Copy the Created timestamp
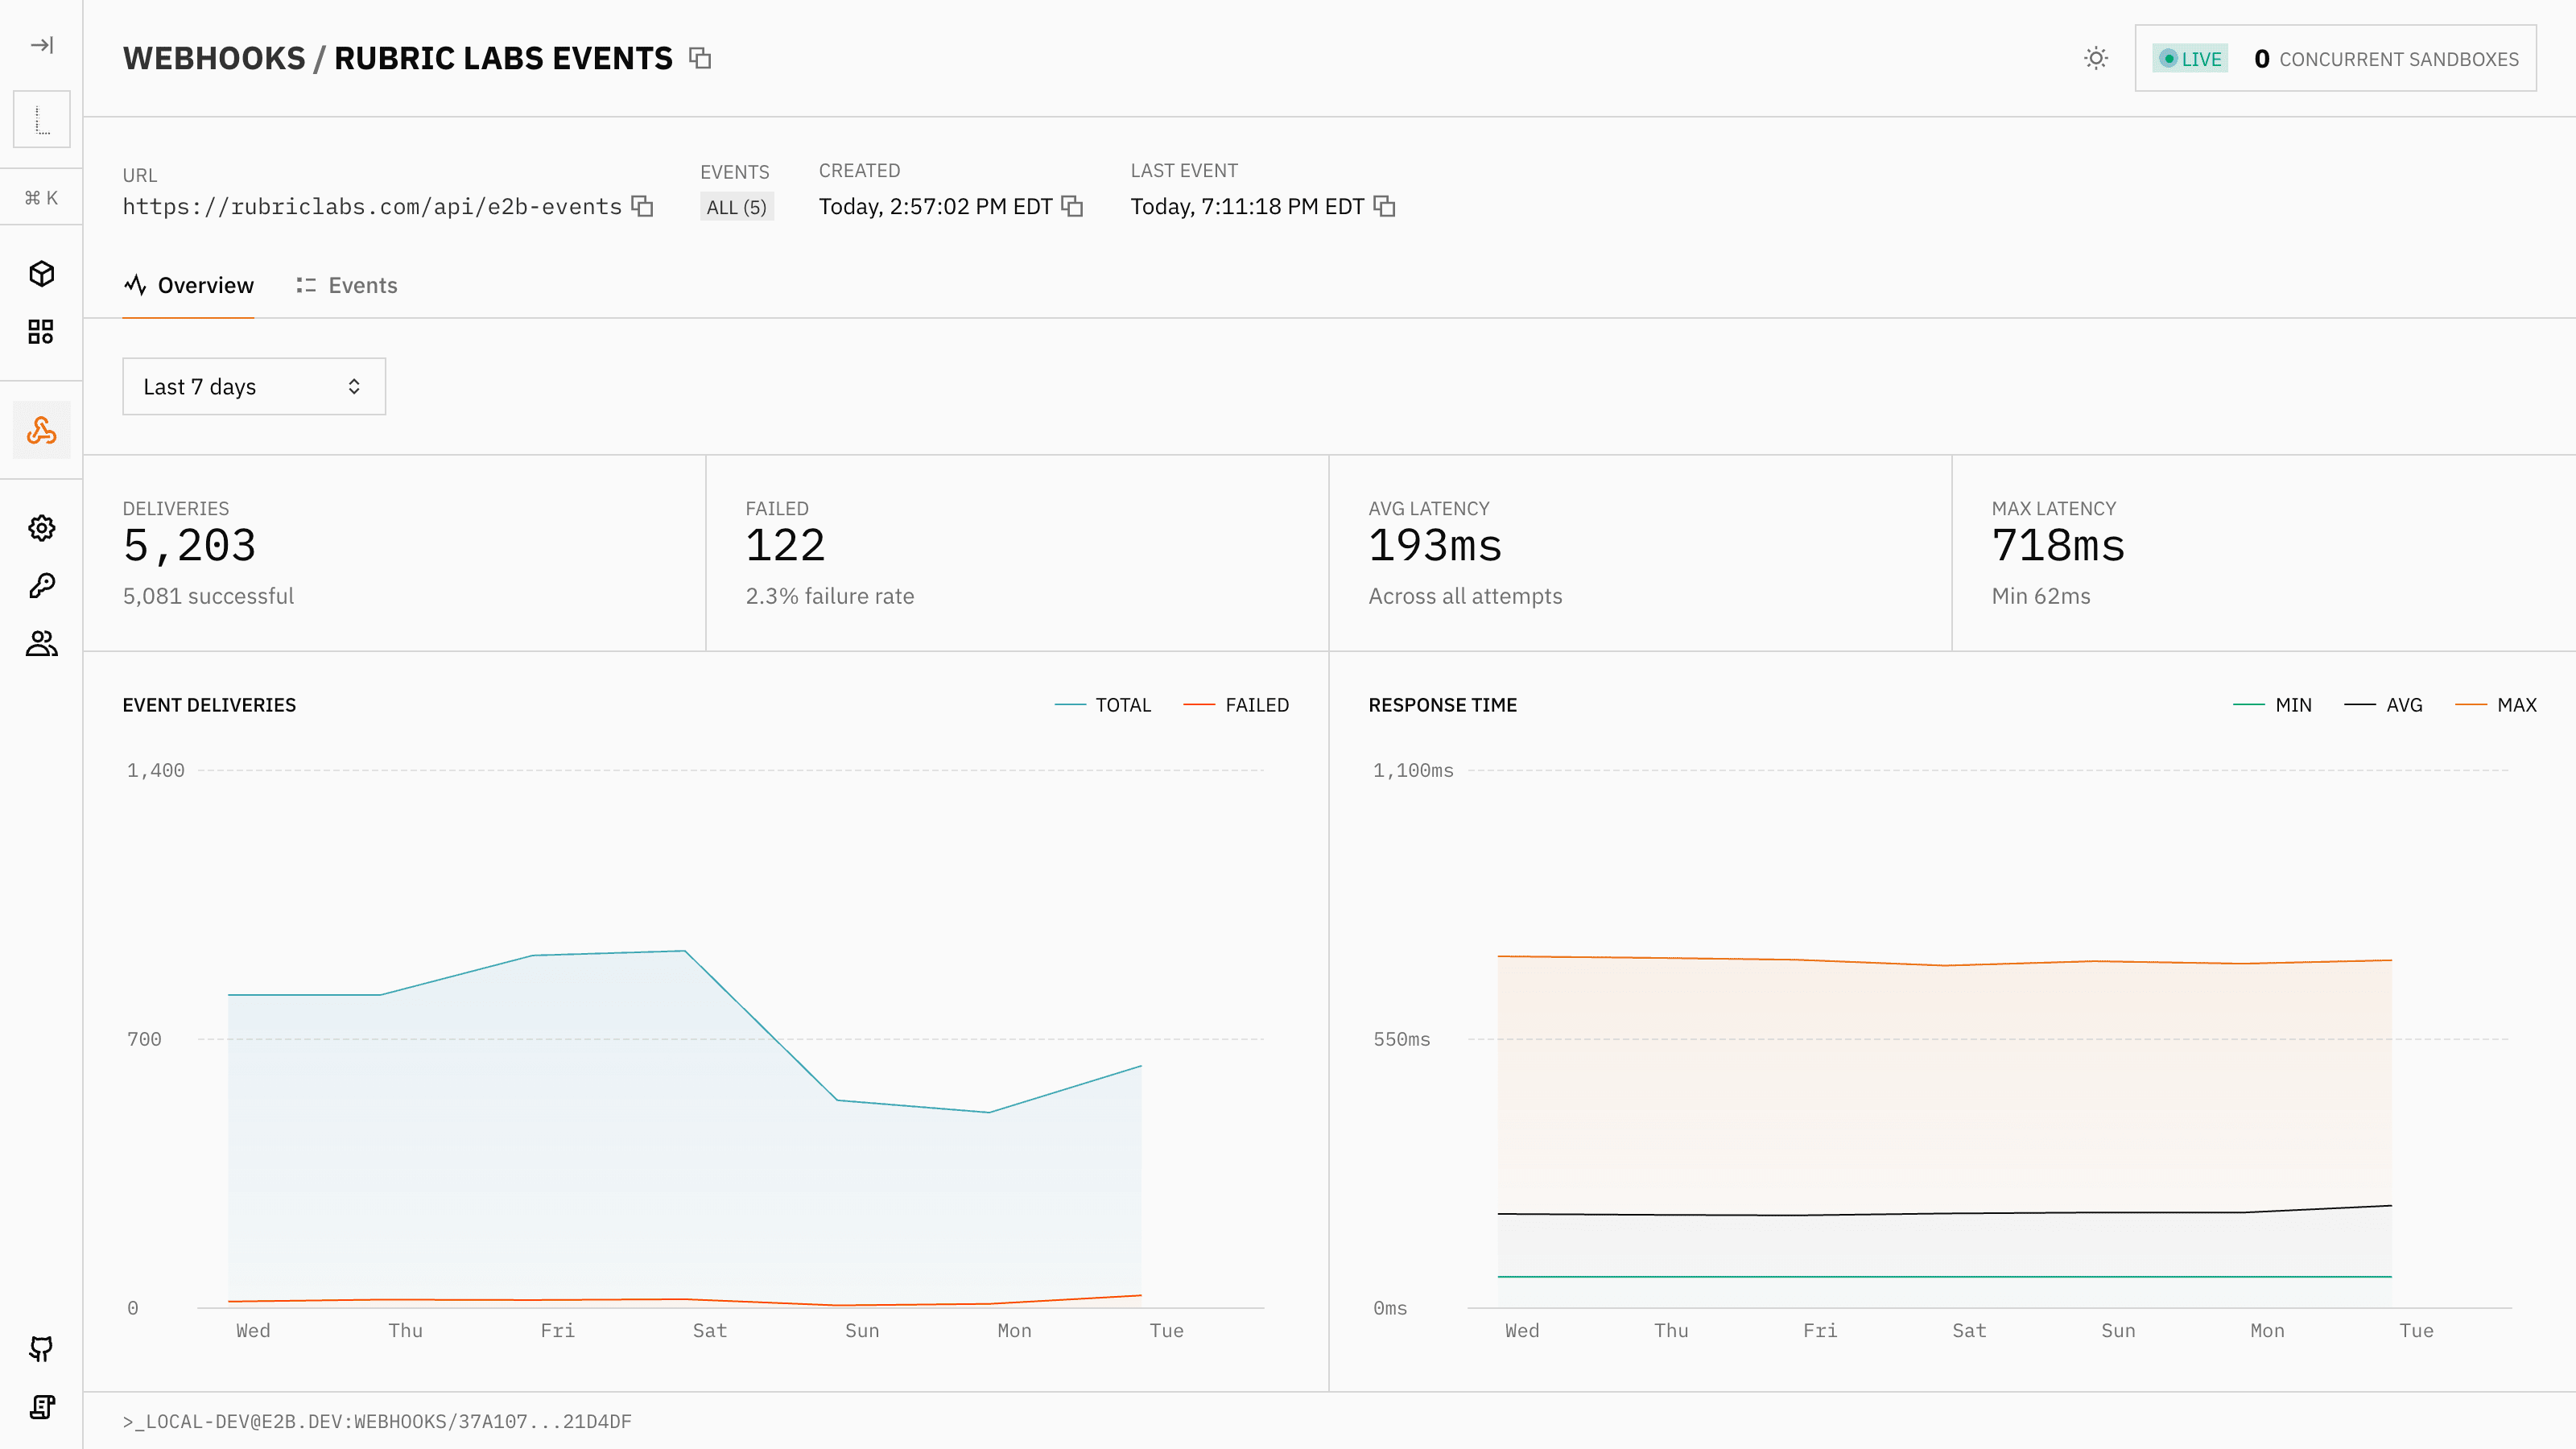 coord(1072,206)
